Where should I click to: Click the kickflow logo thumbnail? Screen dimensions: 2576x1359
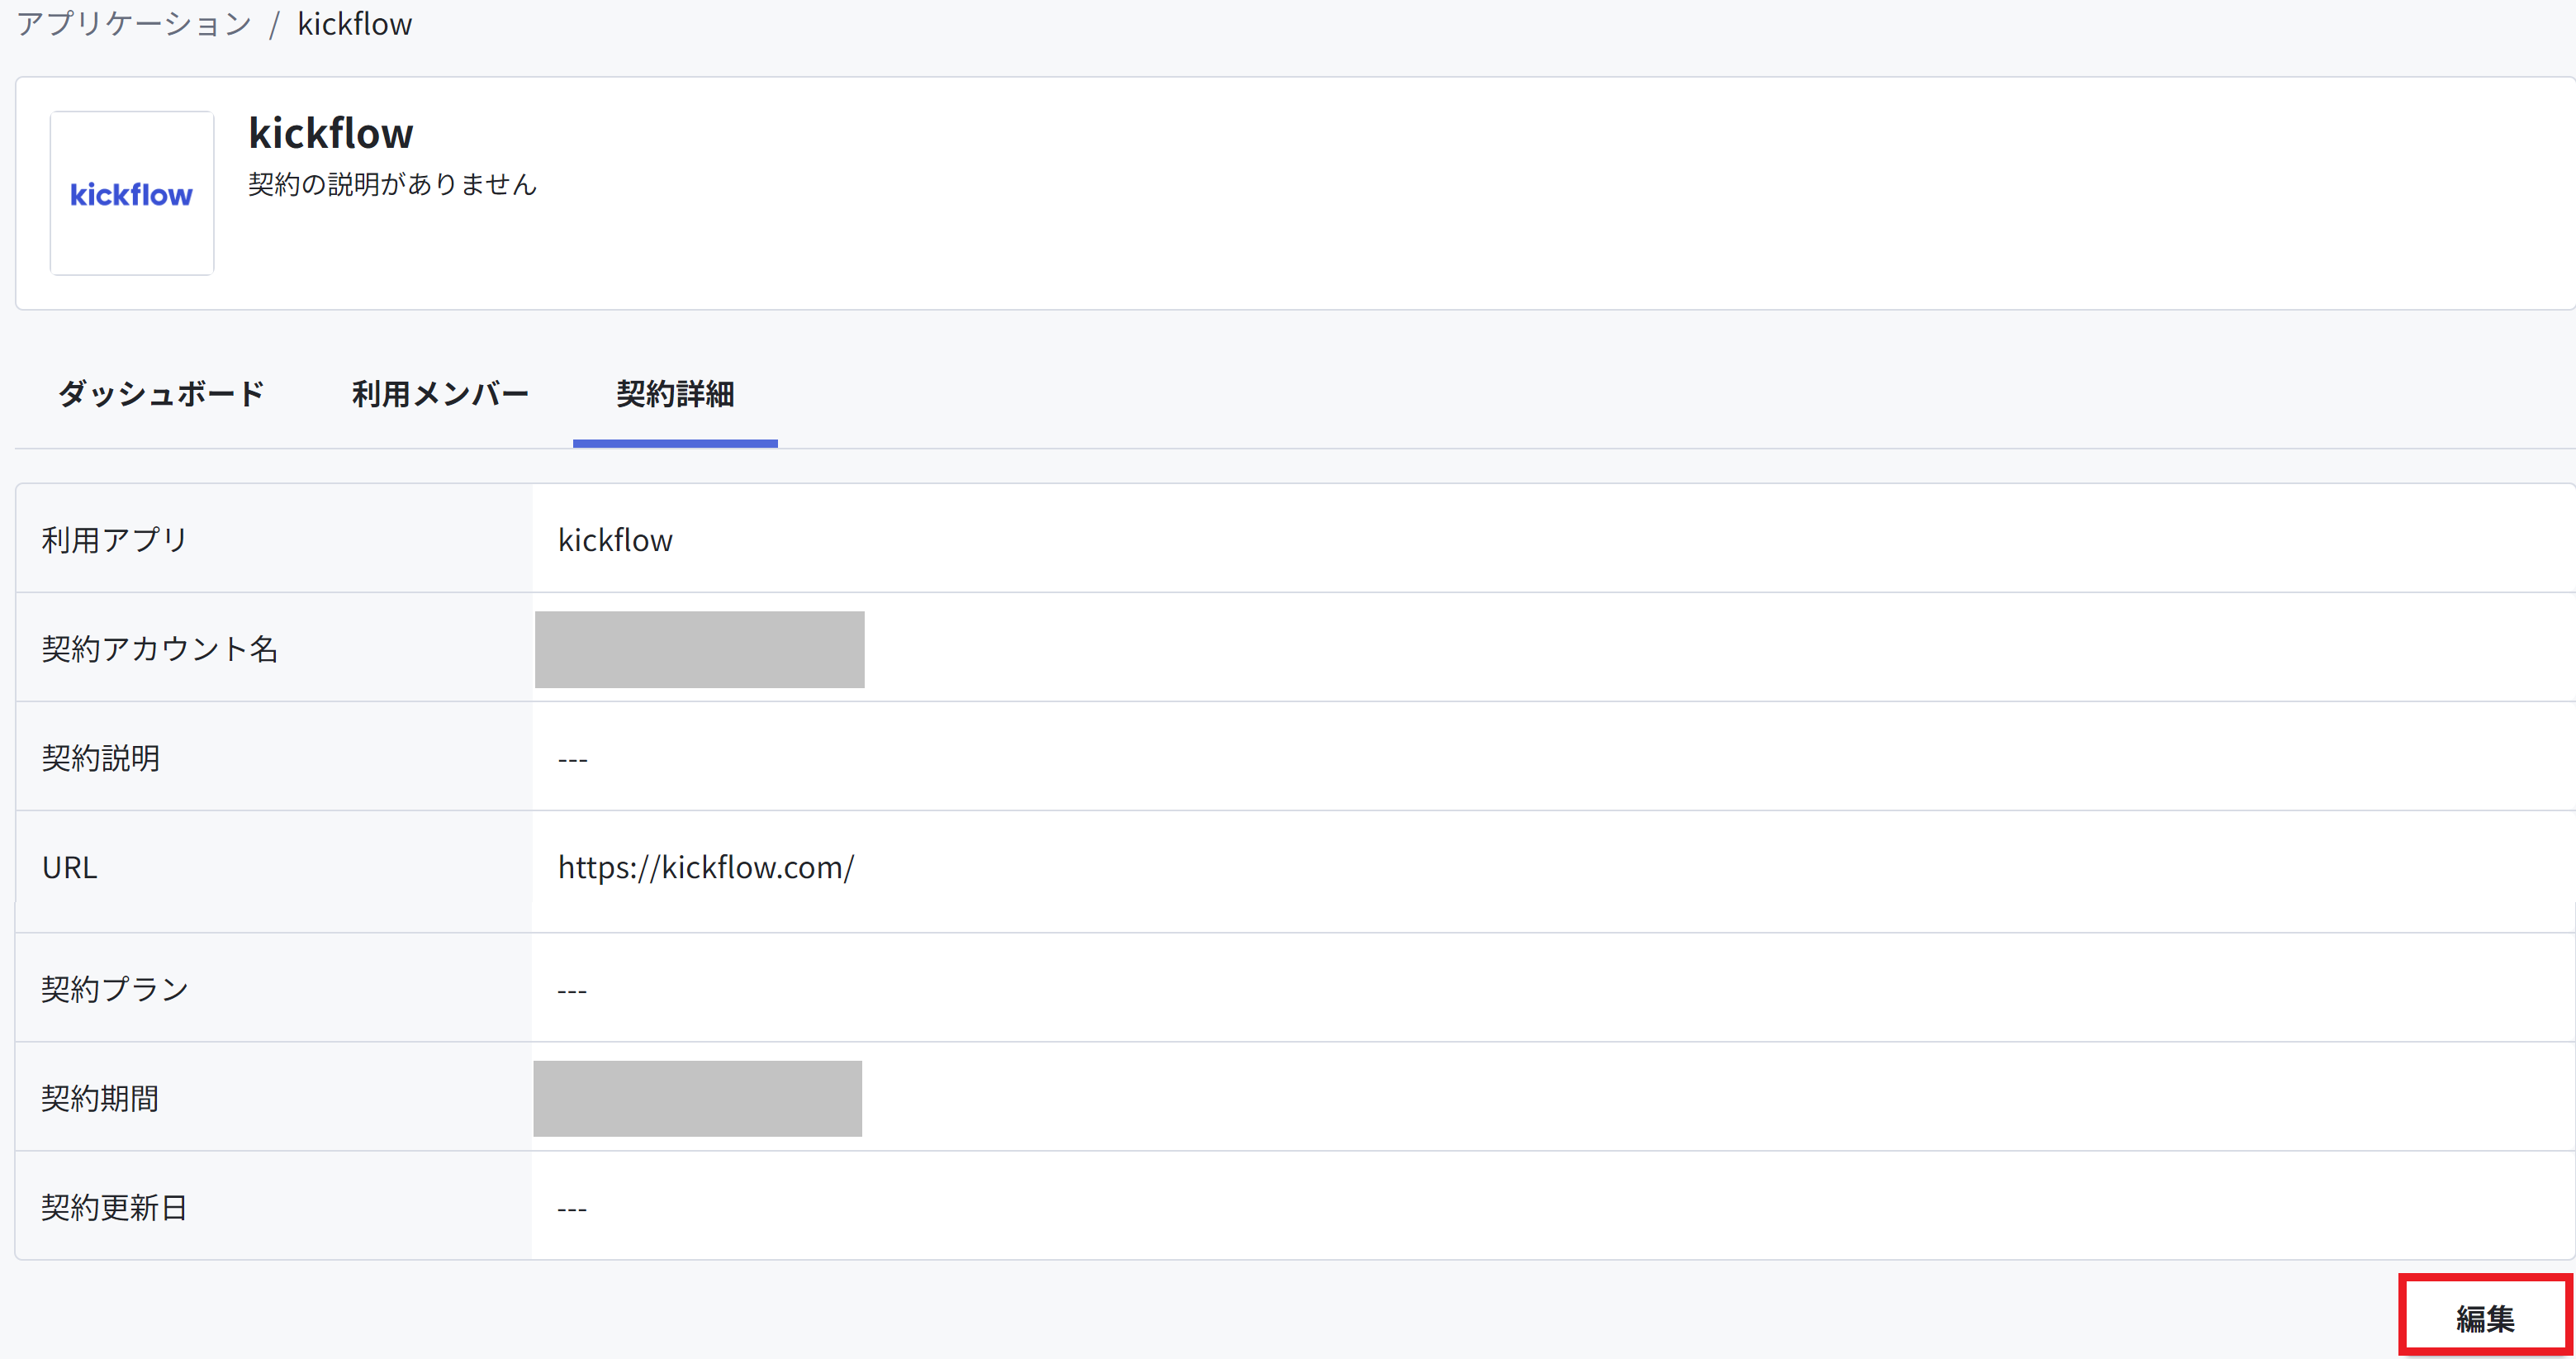(132, 193)
